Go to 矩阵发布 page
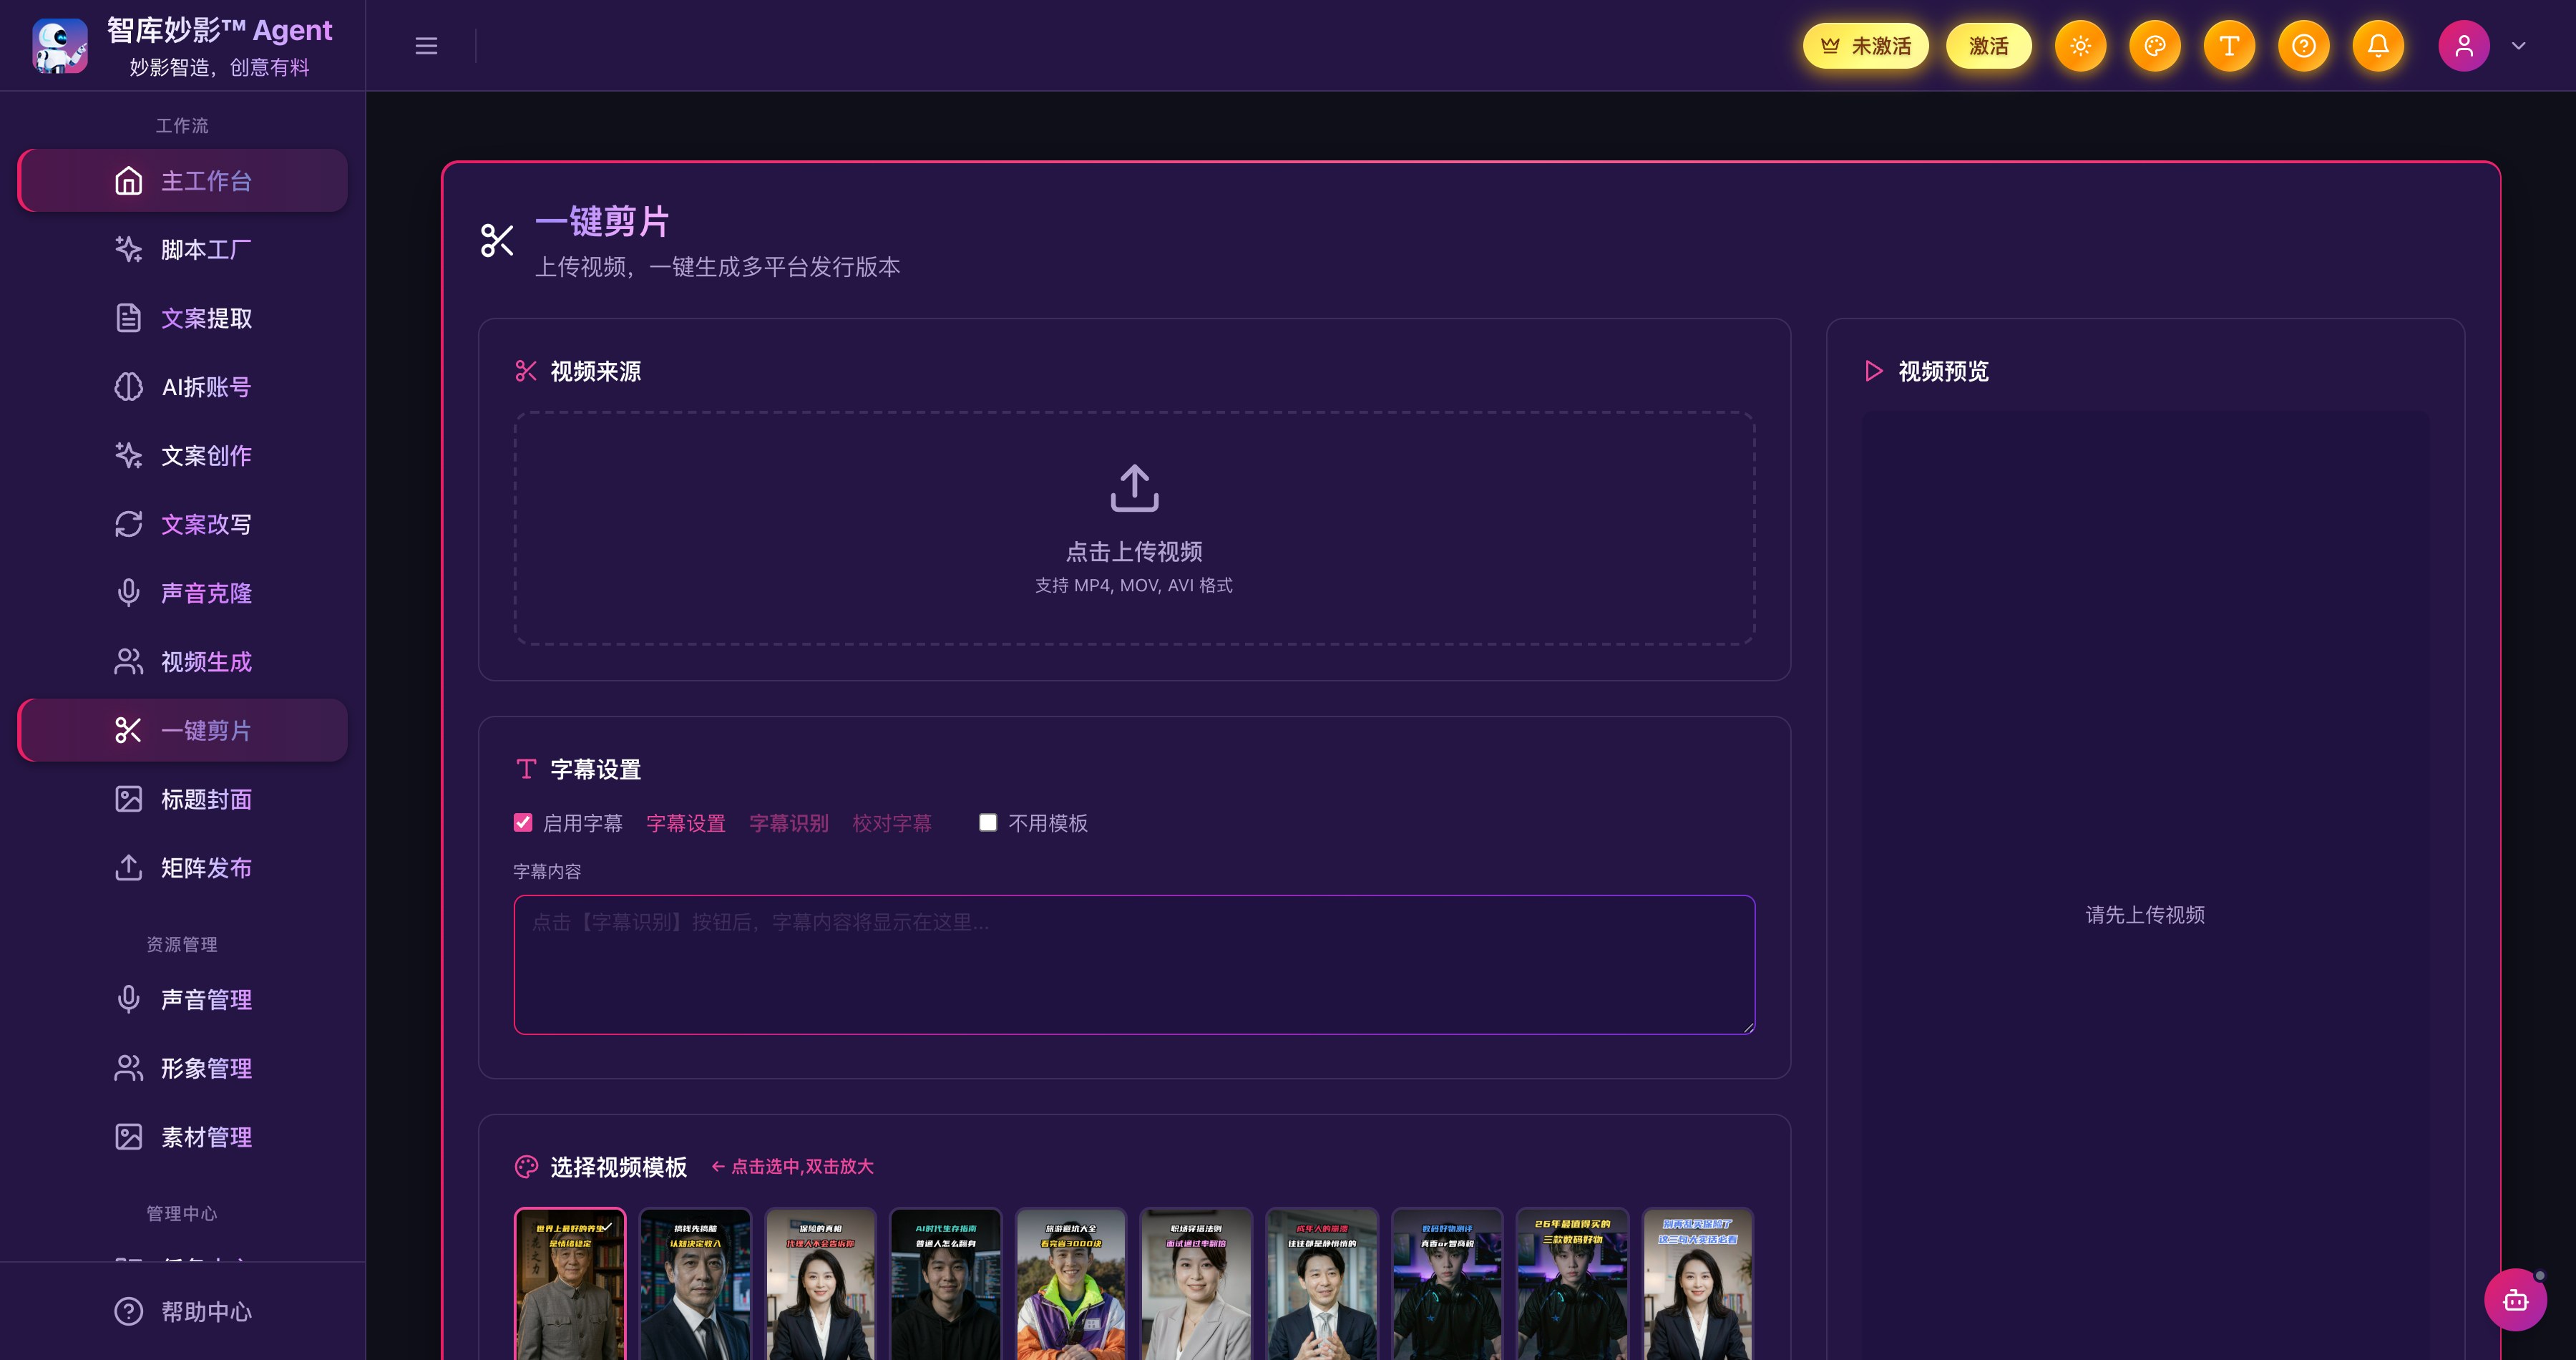Image resolution: width=2576 pixels, height=1360 pixels. tap(183, 868)
